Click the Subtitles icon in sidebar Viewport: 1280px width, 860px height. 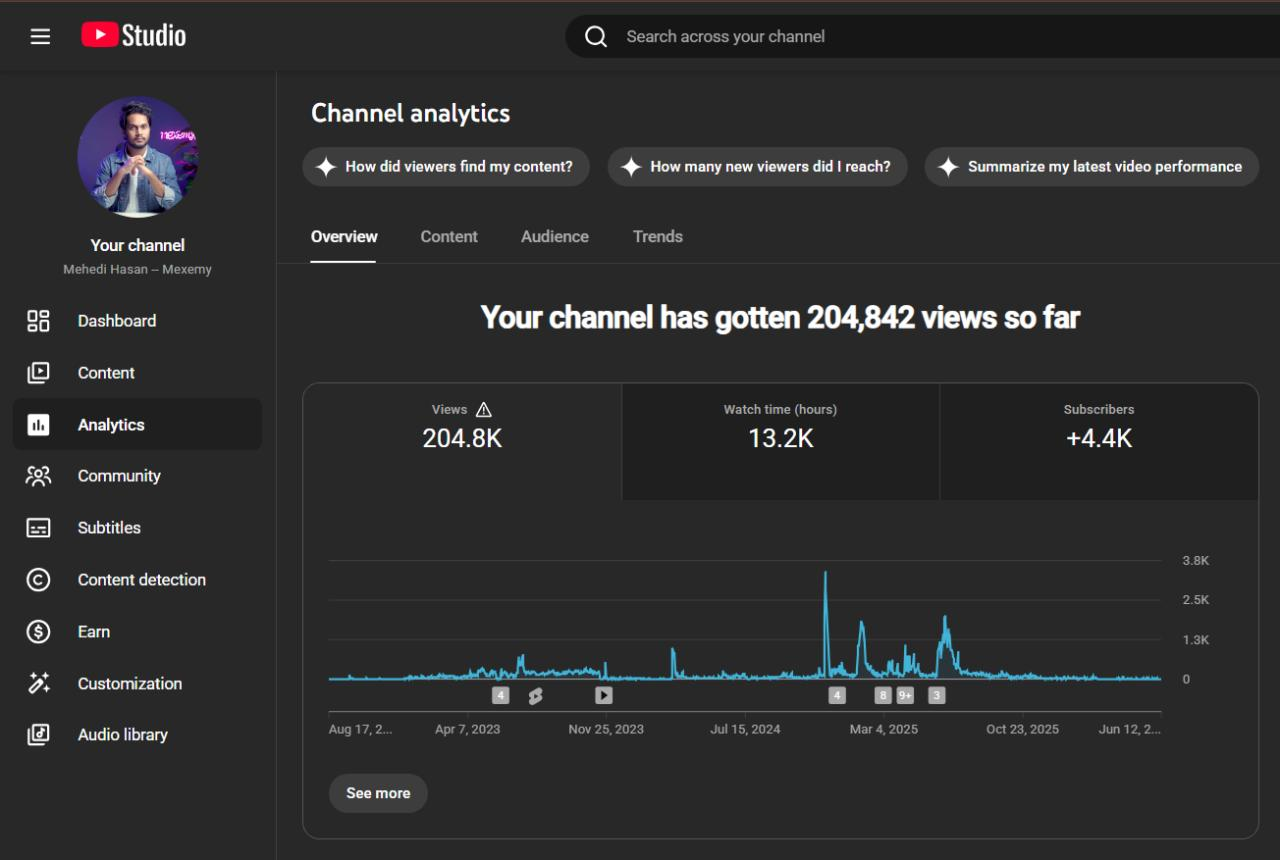point(38,528)
